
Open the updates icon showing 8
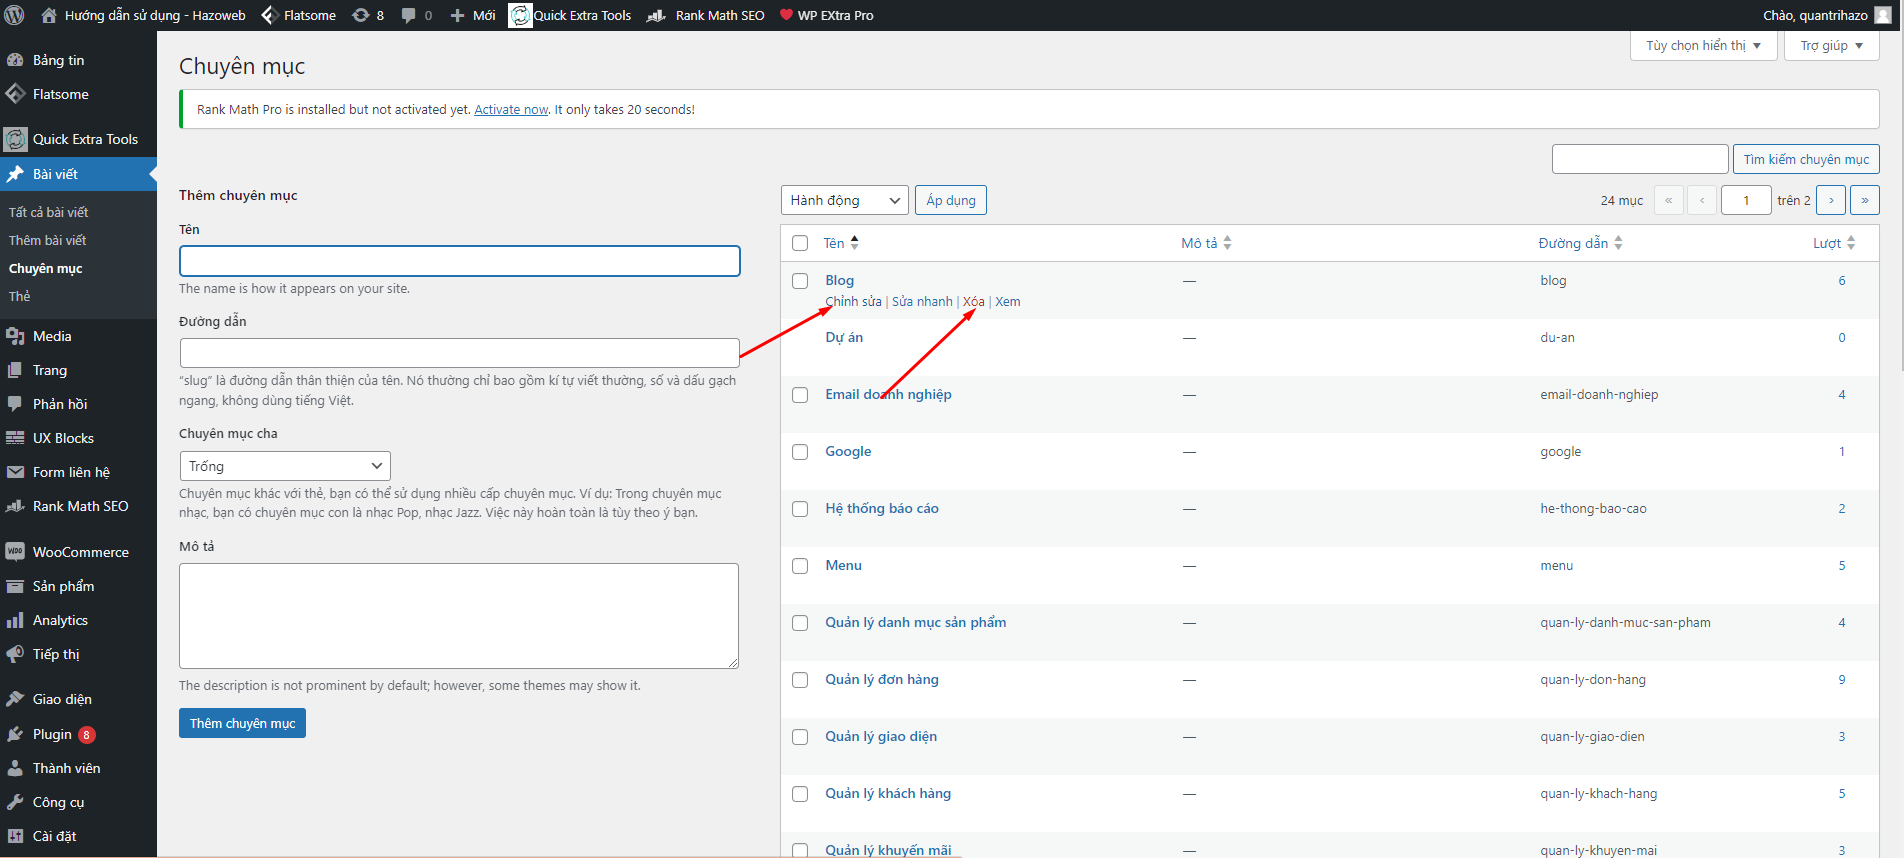point(361,15)
